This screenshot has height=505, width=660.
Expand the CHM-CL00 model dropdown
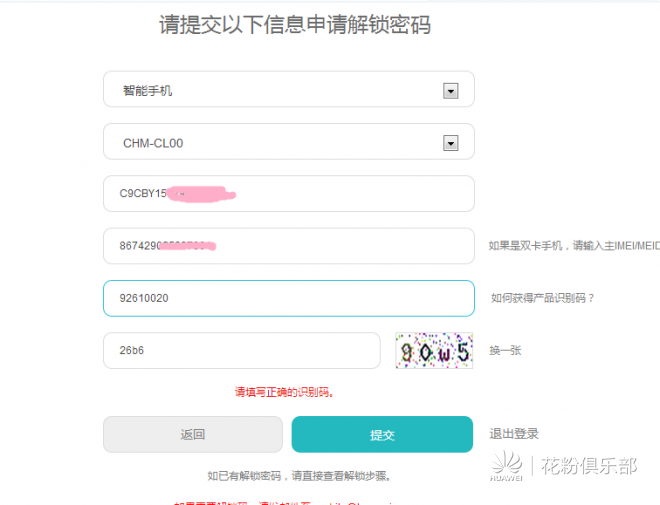click(289, 141)
